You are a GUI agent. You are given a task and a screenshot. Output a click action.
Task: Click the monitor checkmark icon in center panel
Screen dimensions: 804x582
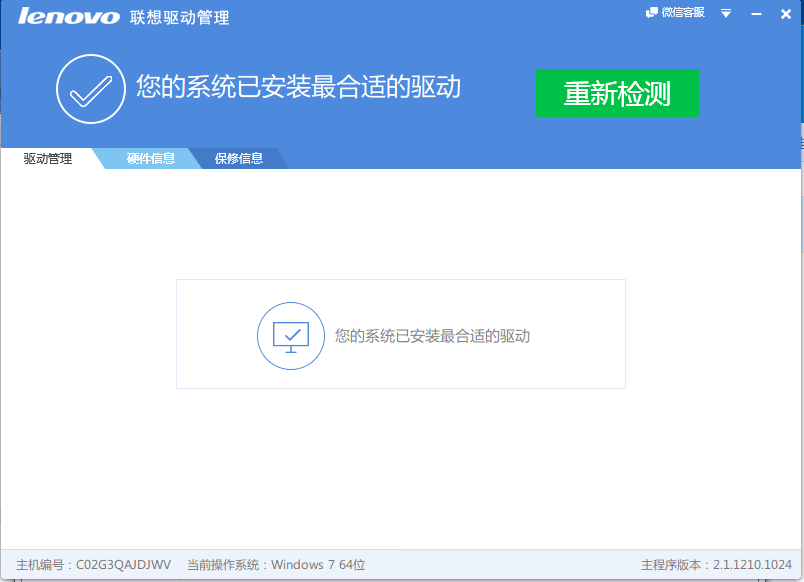(291, 336)
